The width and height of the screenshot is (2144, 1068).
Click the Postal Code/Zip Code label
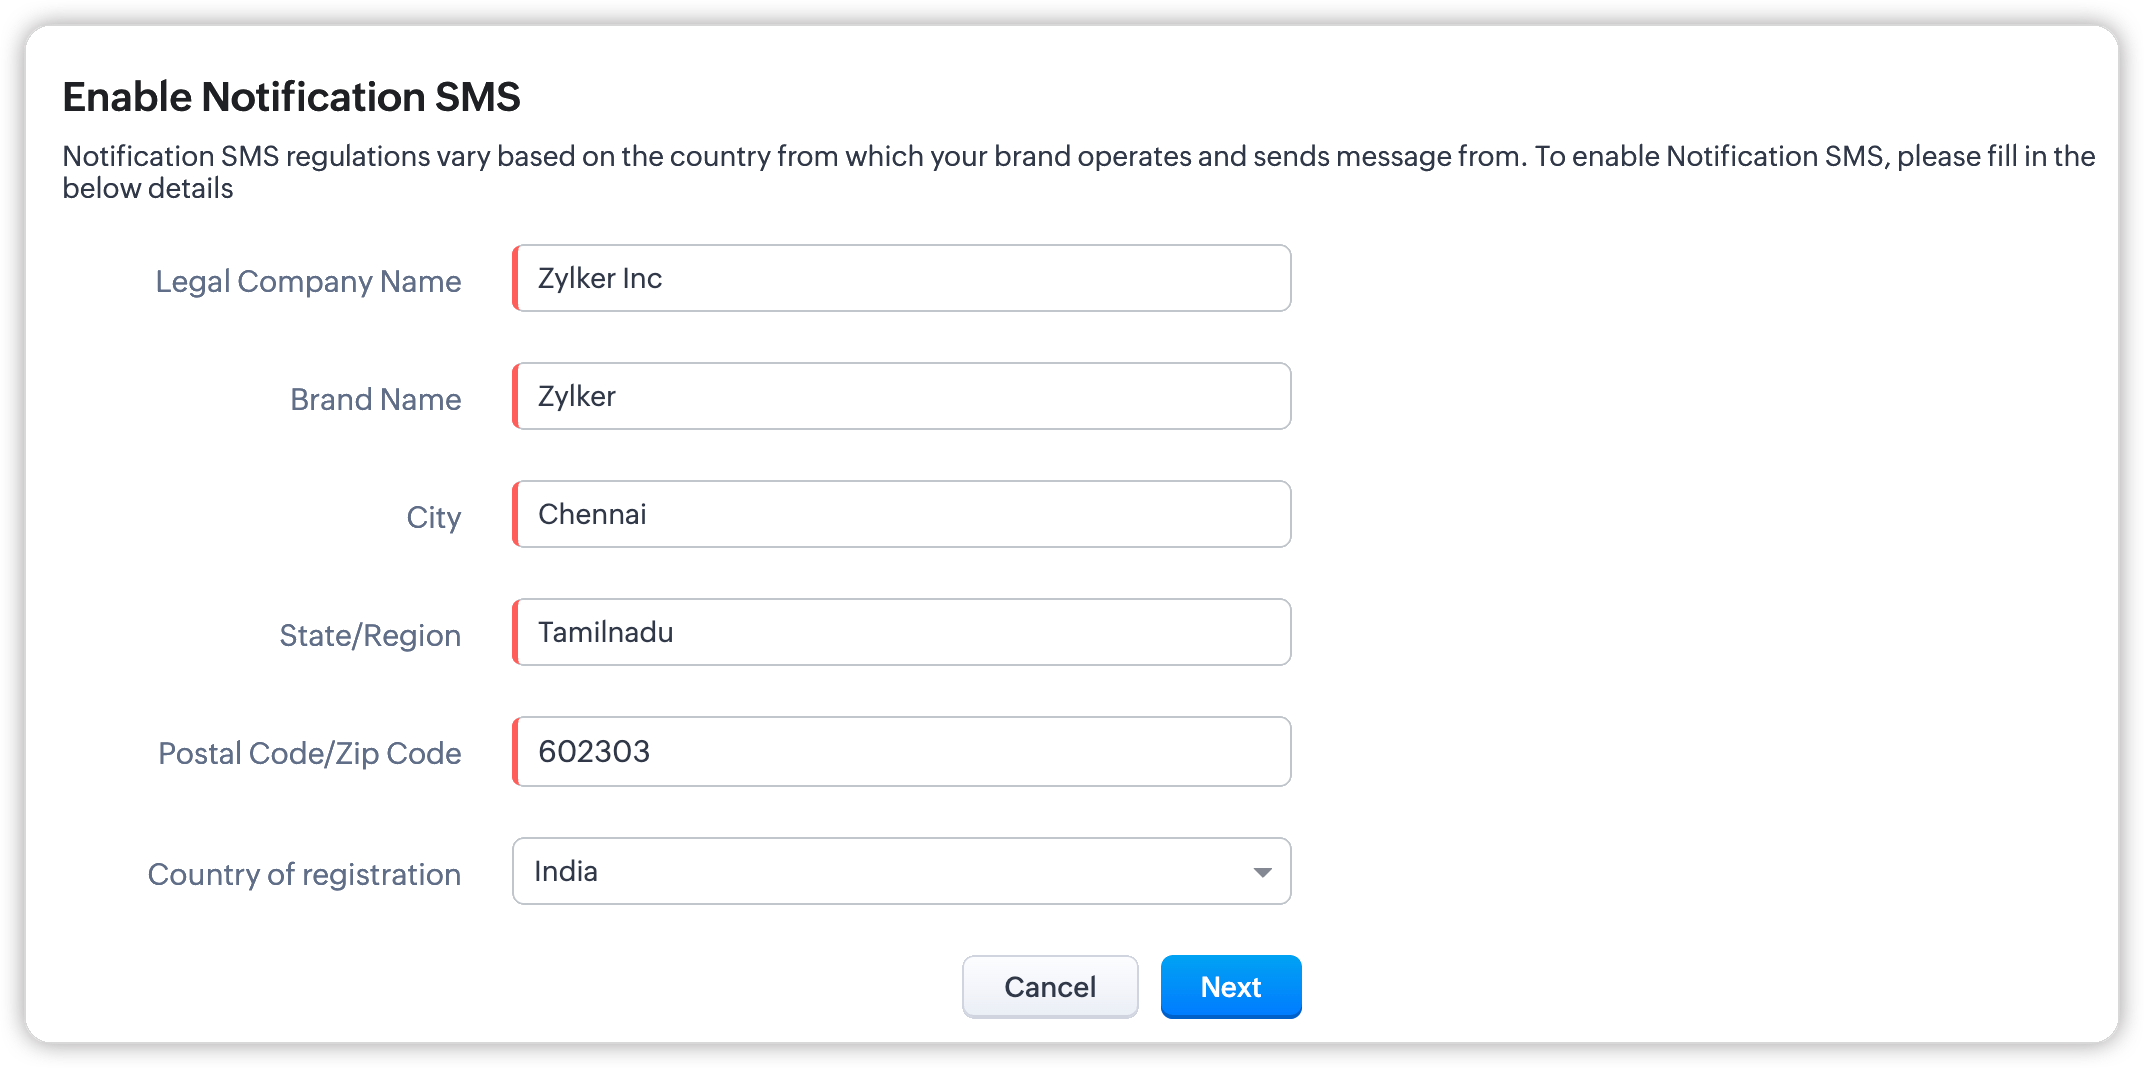309,754
